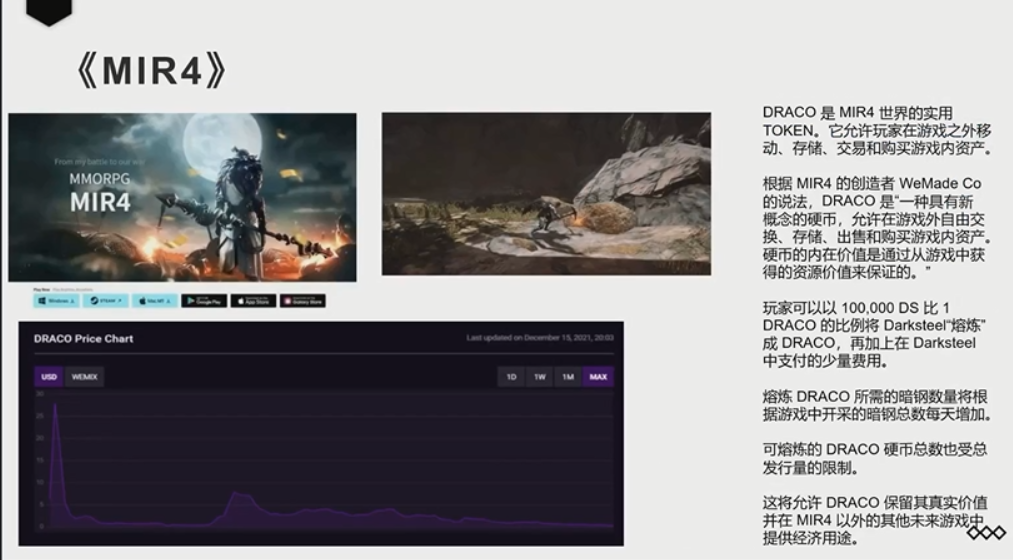Click the Mac download button
The image size is (1013, 560).
click(x=154, y=301)
